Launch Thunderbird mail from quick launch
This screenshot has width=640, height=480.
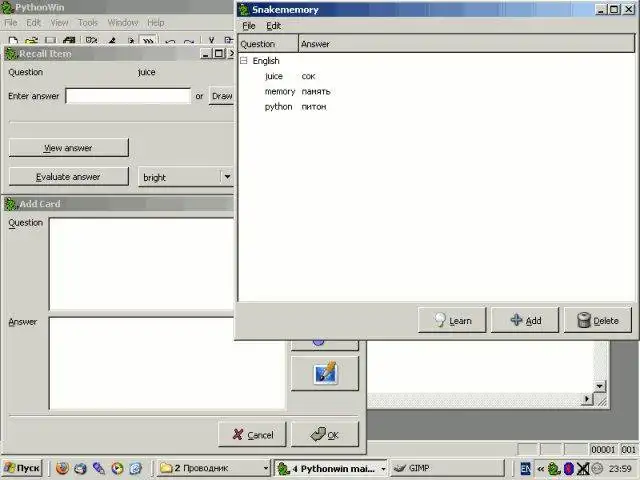(80, 468)
